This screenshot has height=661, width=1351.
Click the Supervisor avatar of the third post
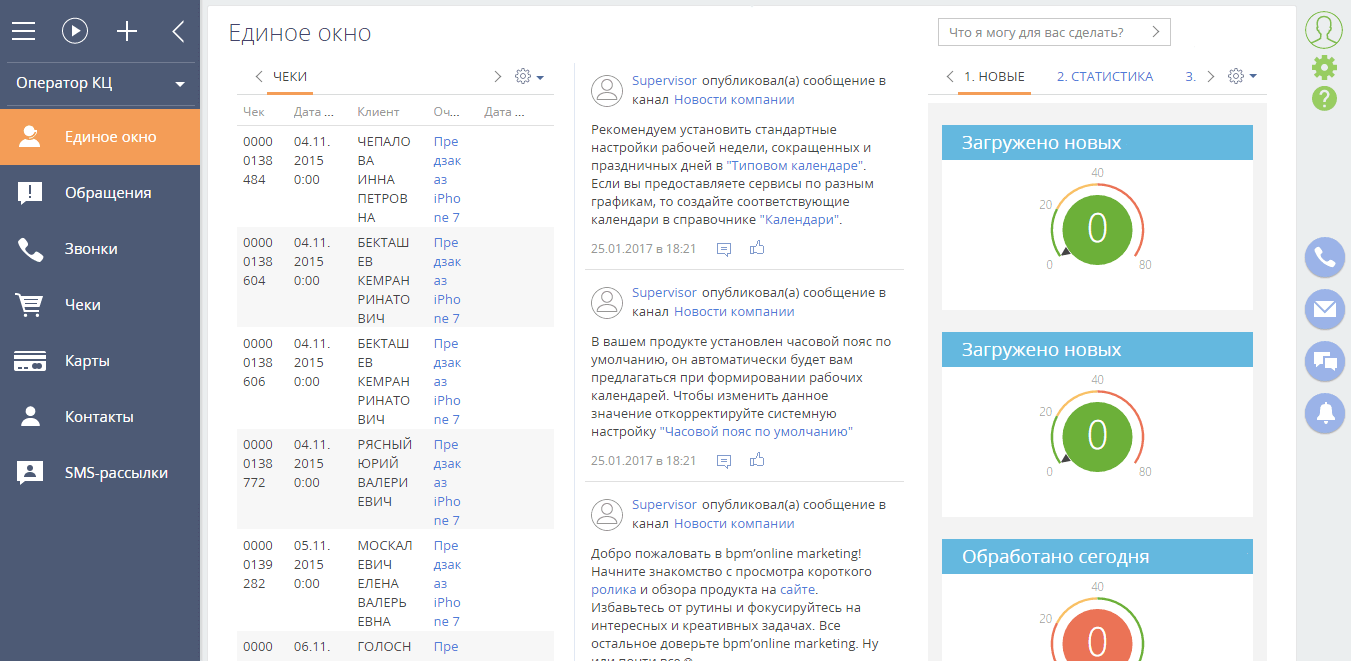tap(607, 515)
